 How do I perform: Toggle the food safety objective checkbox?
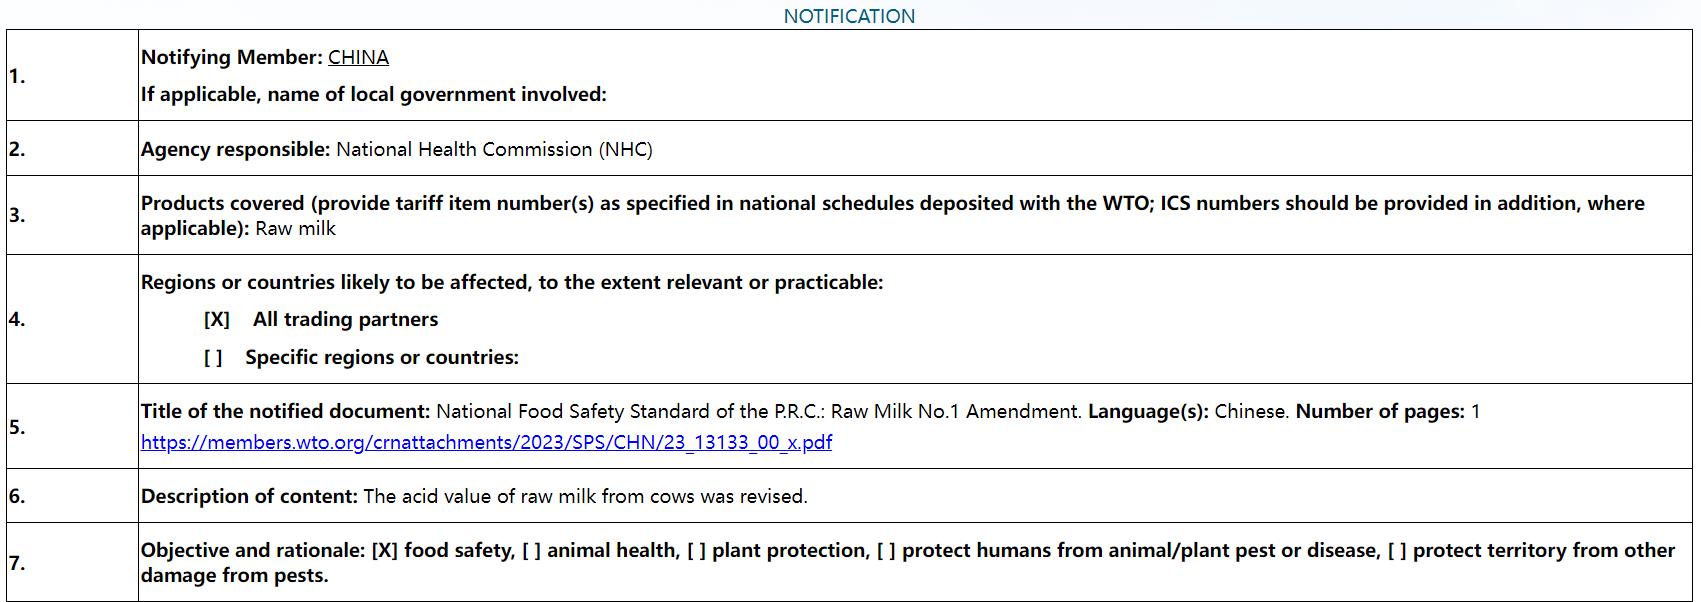pyautogui.click(x=384, y=550)
